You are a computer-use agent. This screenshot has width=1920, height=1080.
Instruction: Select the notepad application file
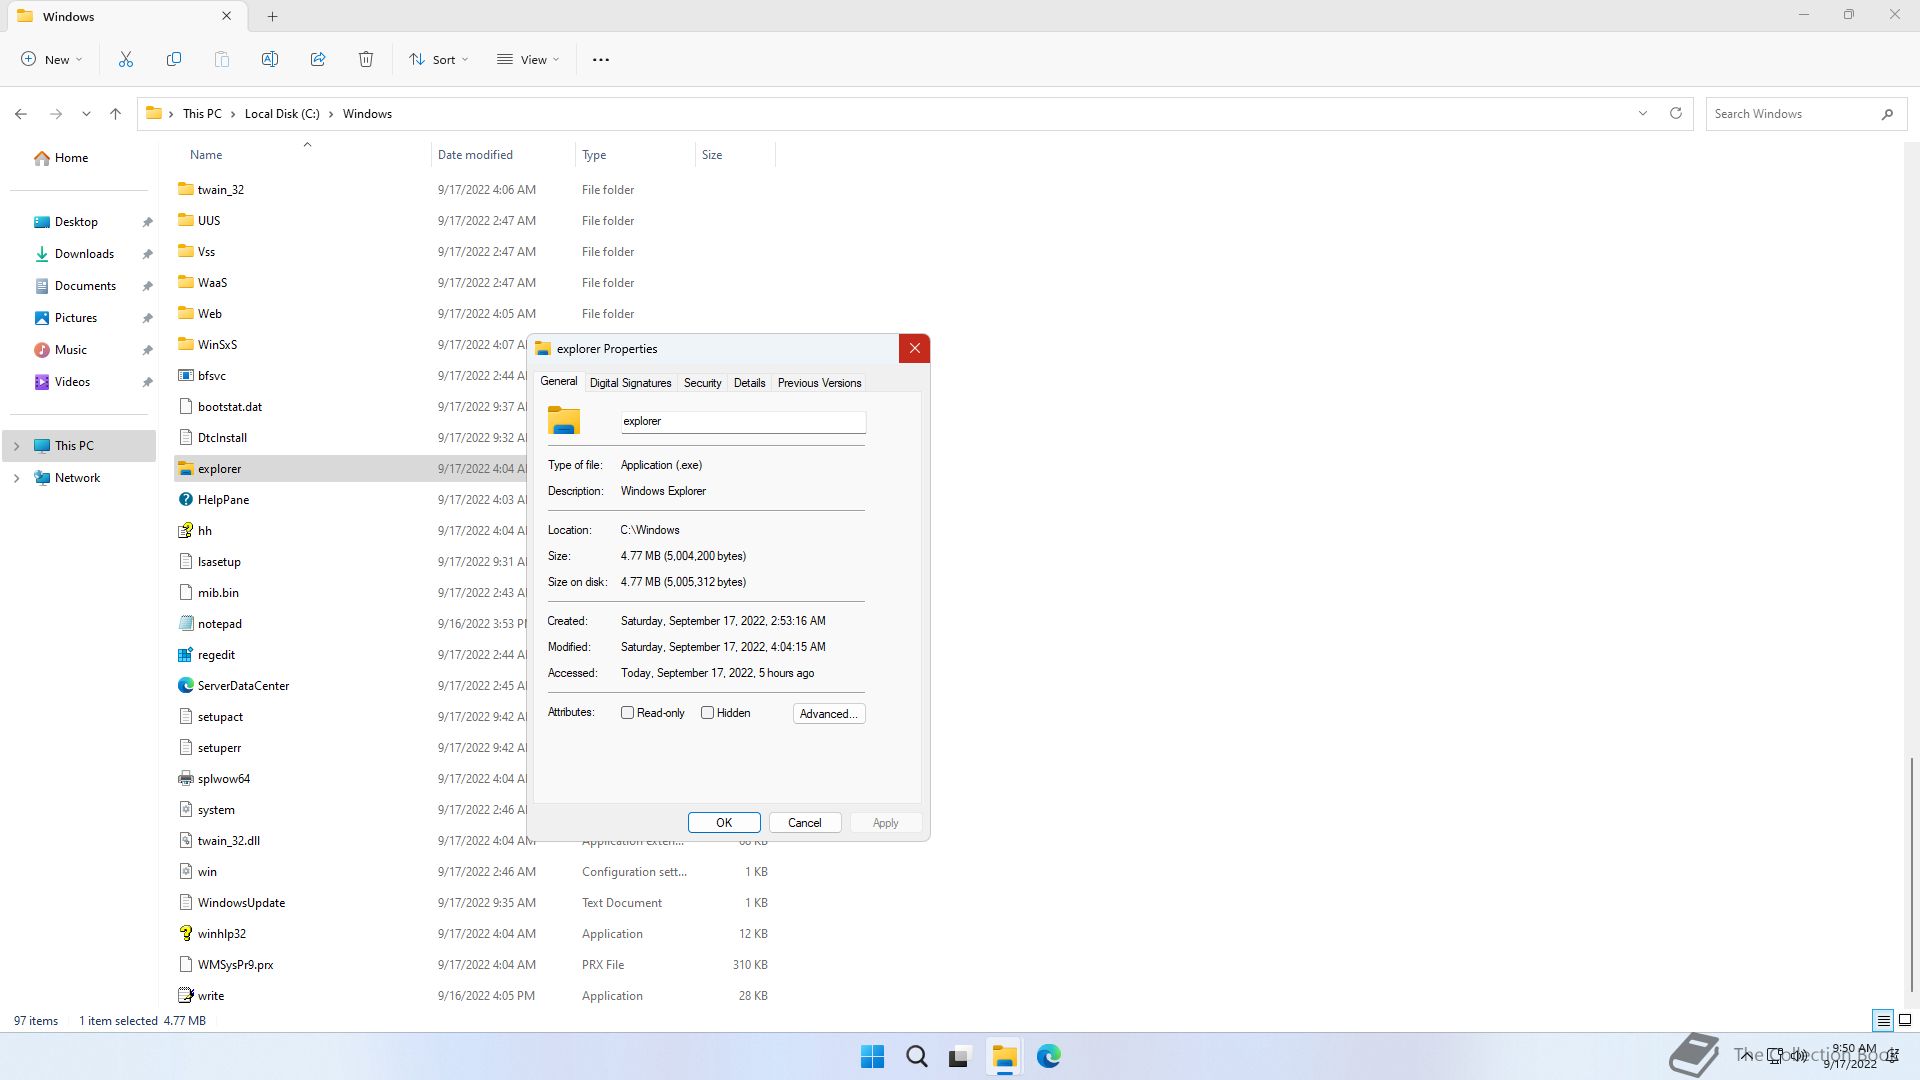pyautogui.click(x=219, y=624)
